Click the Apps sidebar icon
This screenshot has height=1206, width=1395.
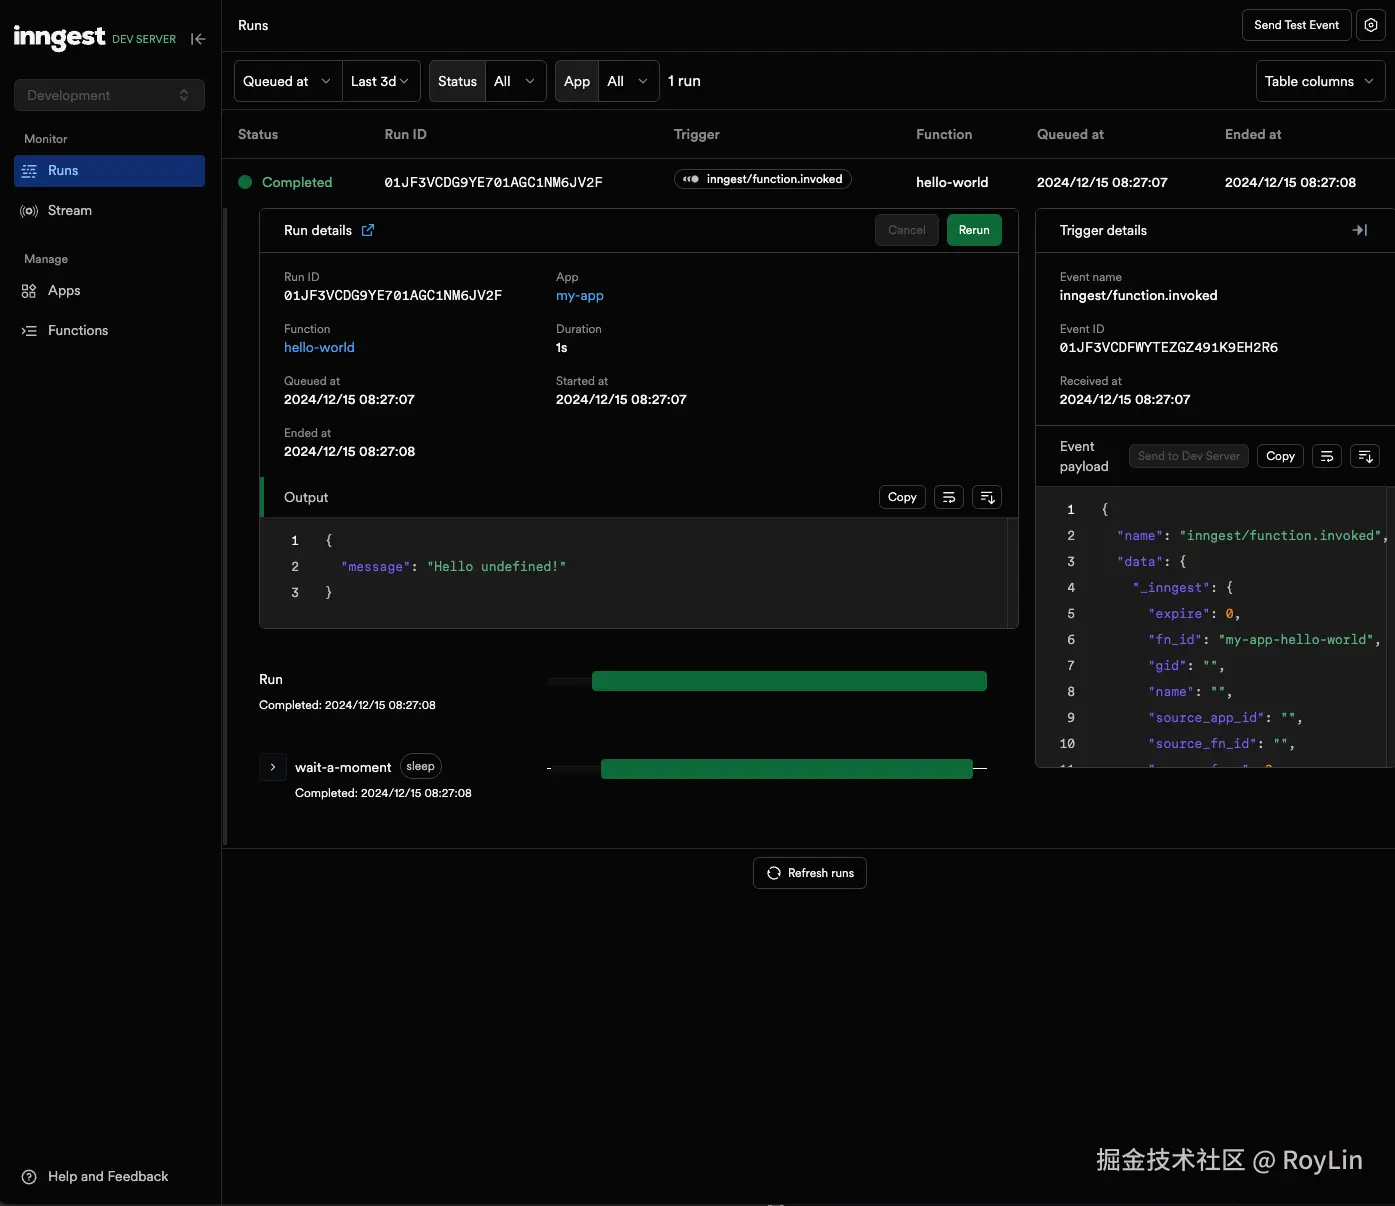click(x=29, y=291)
